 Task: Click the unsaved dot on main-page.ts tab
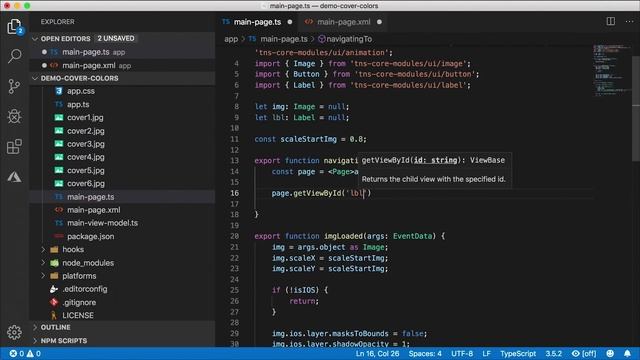pos(290,22)
